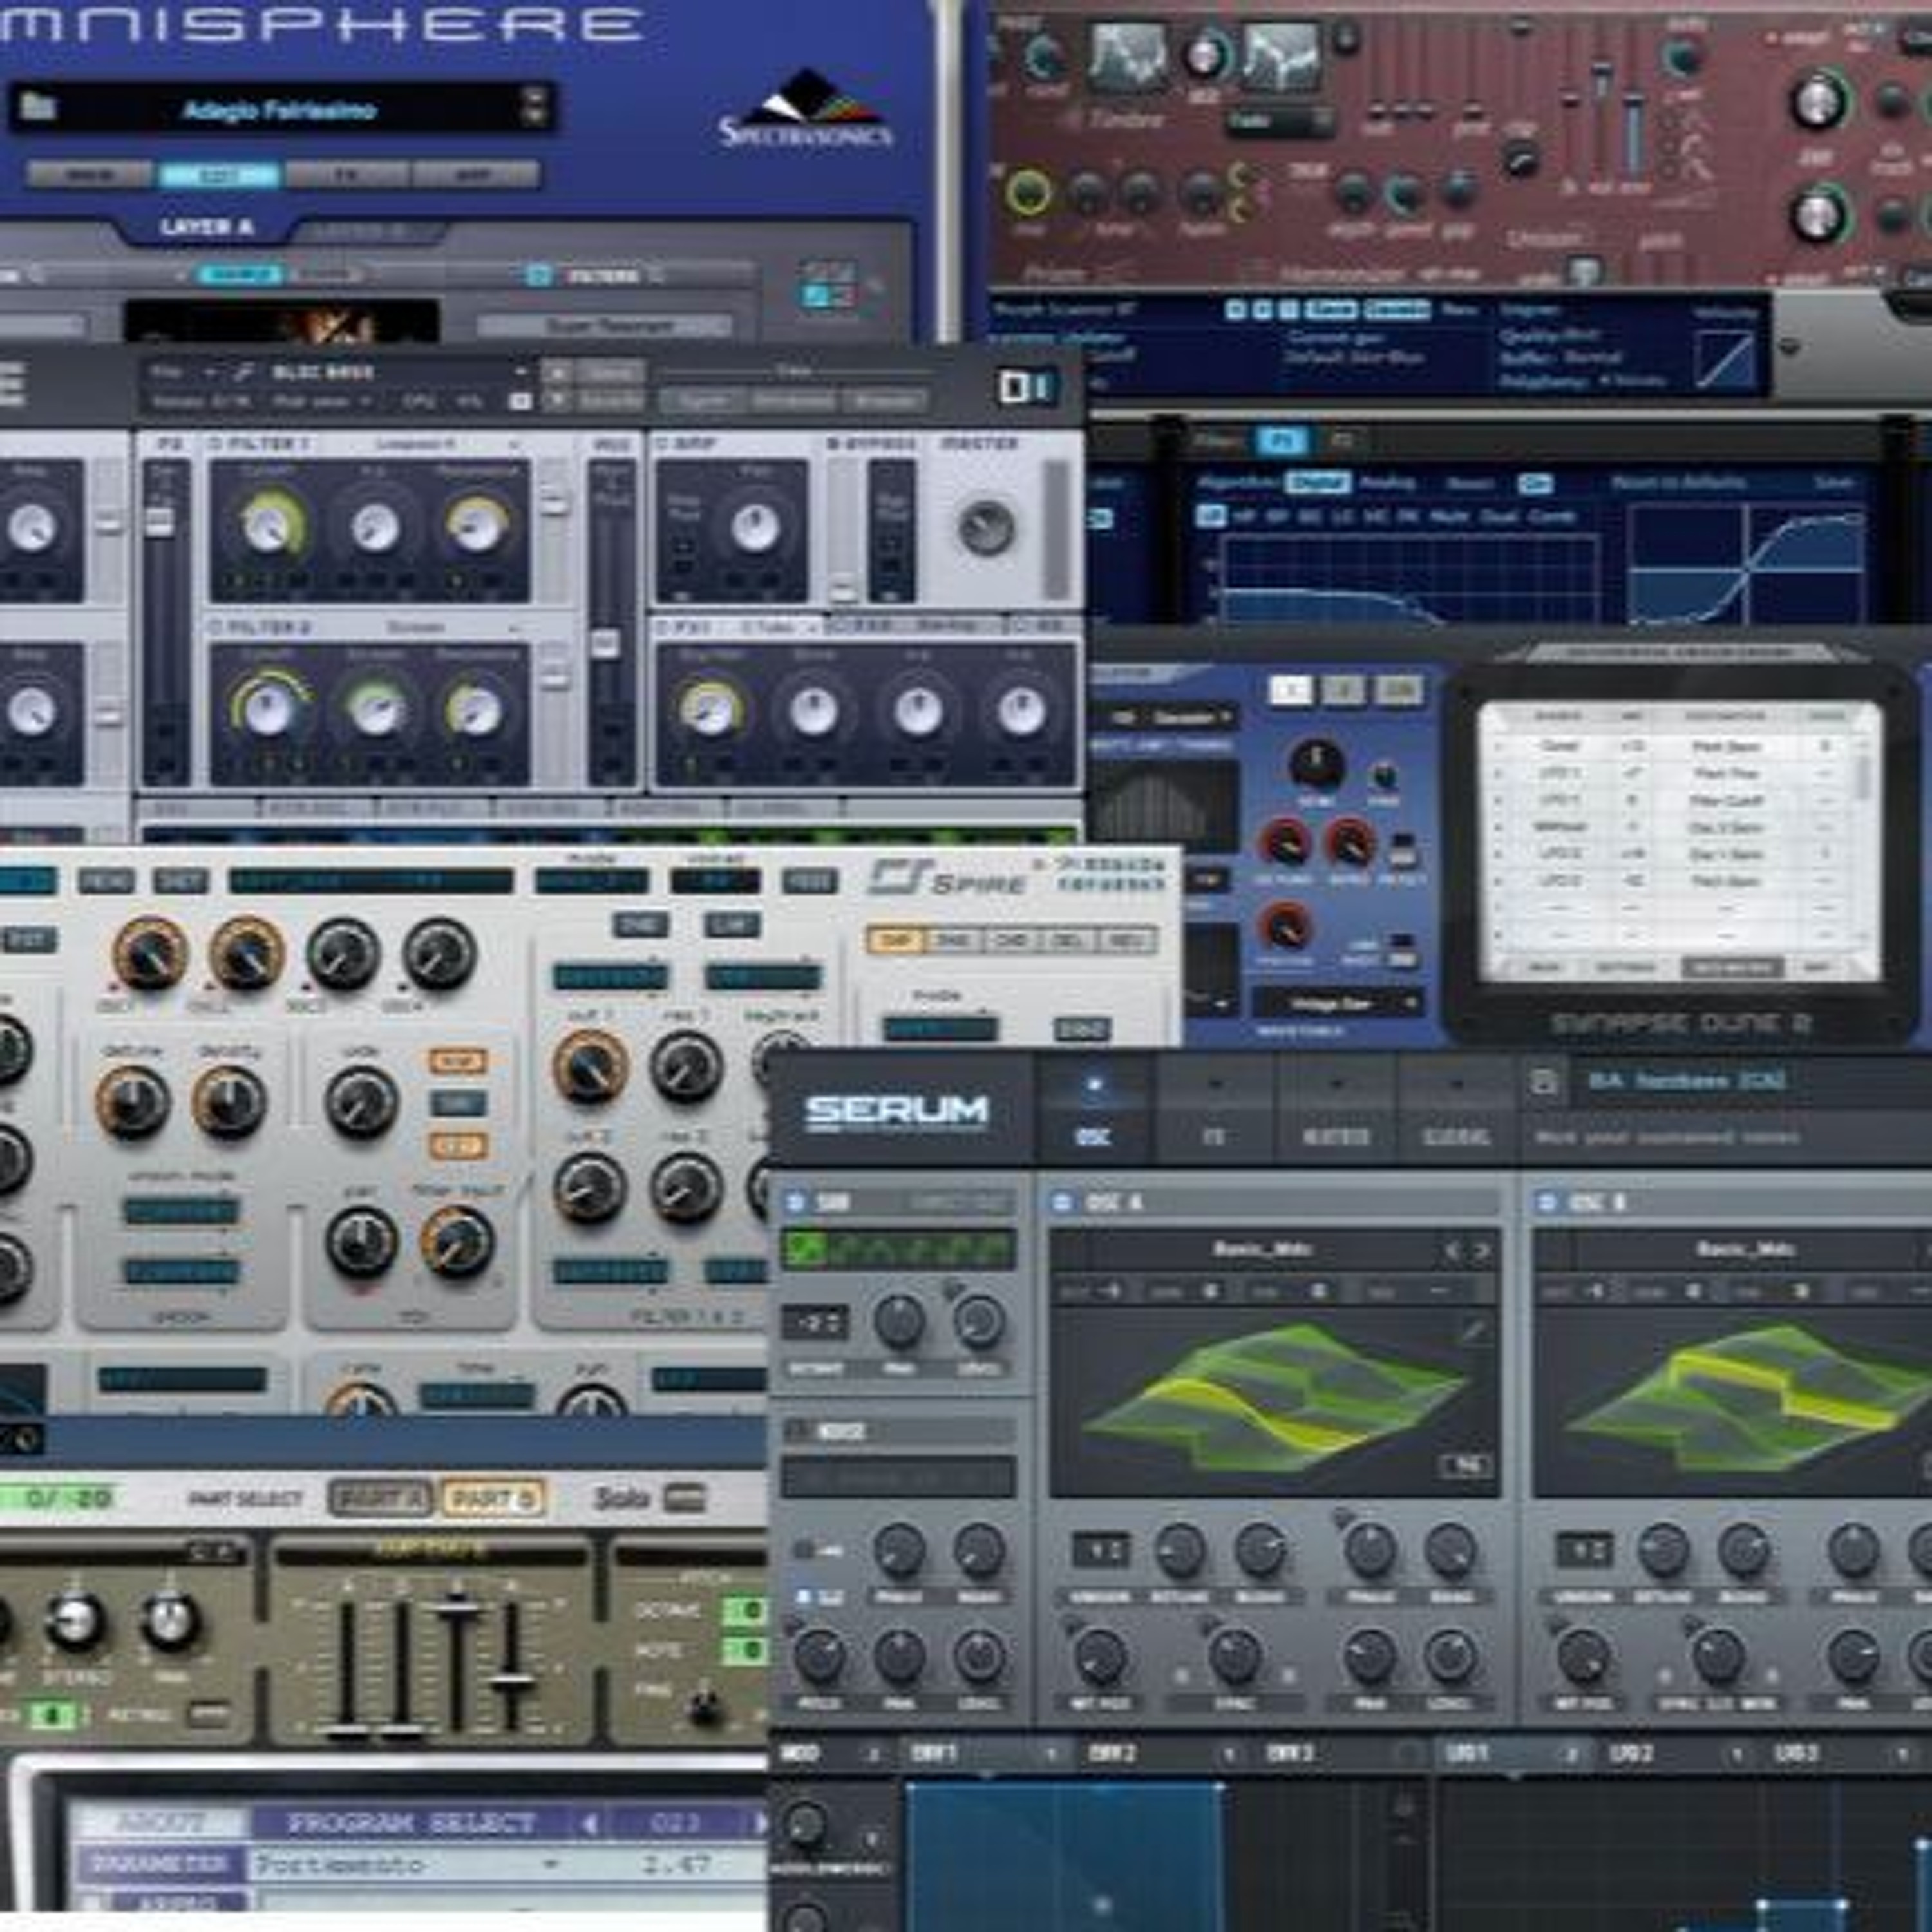The height and width of the screenshot is (1932, 1932).
Task: Toggle the Serum SUB oscillator on/off
Action: [796, 1203]
